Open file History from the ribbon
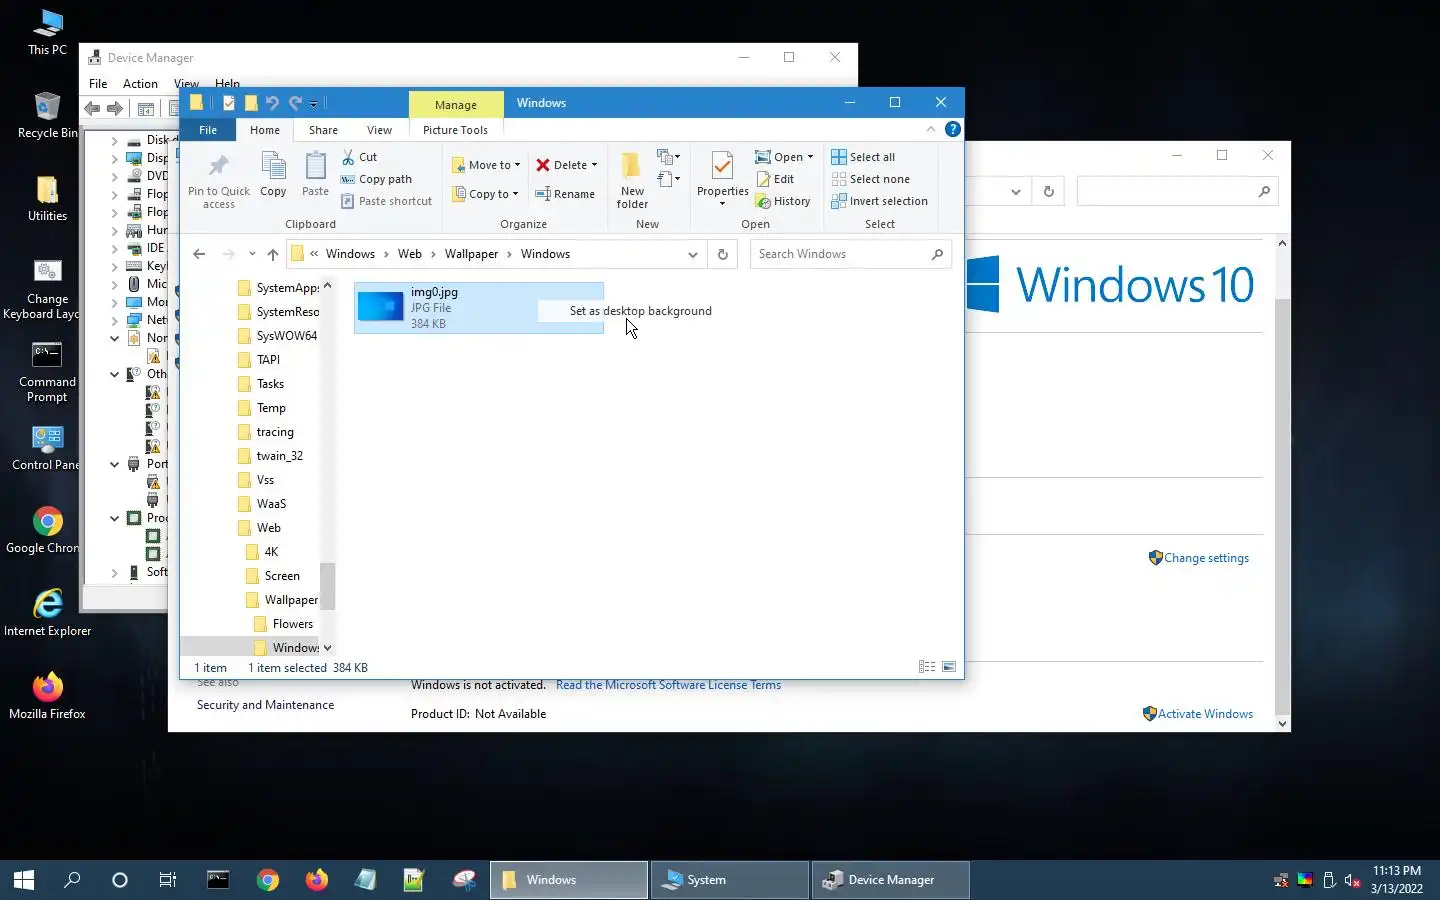The height and width of the screenshot is (900, 1440). click(783, 201)
